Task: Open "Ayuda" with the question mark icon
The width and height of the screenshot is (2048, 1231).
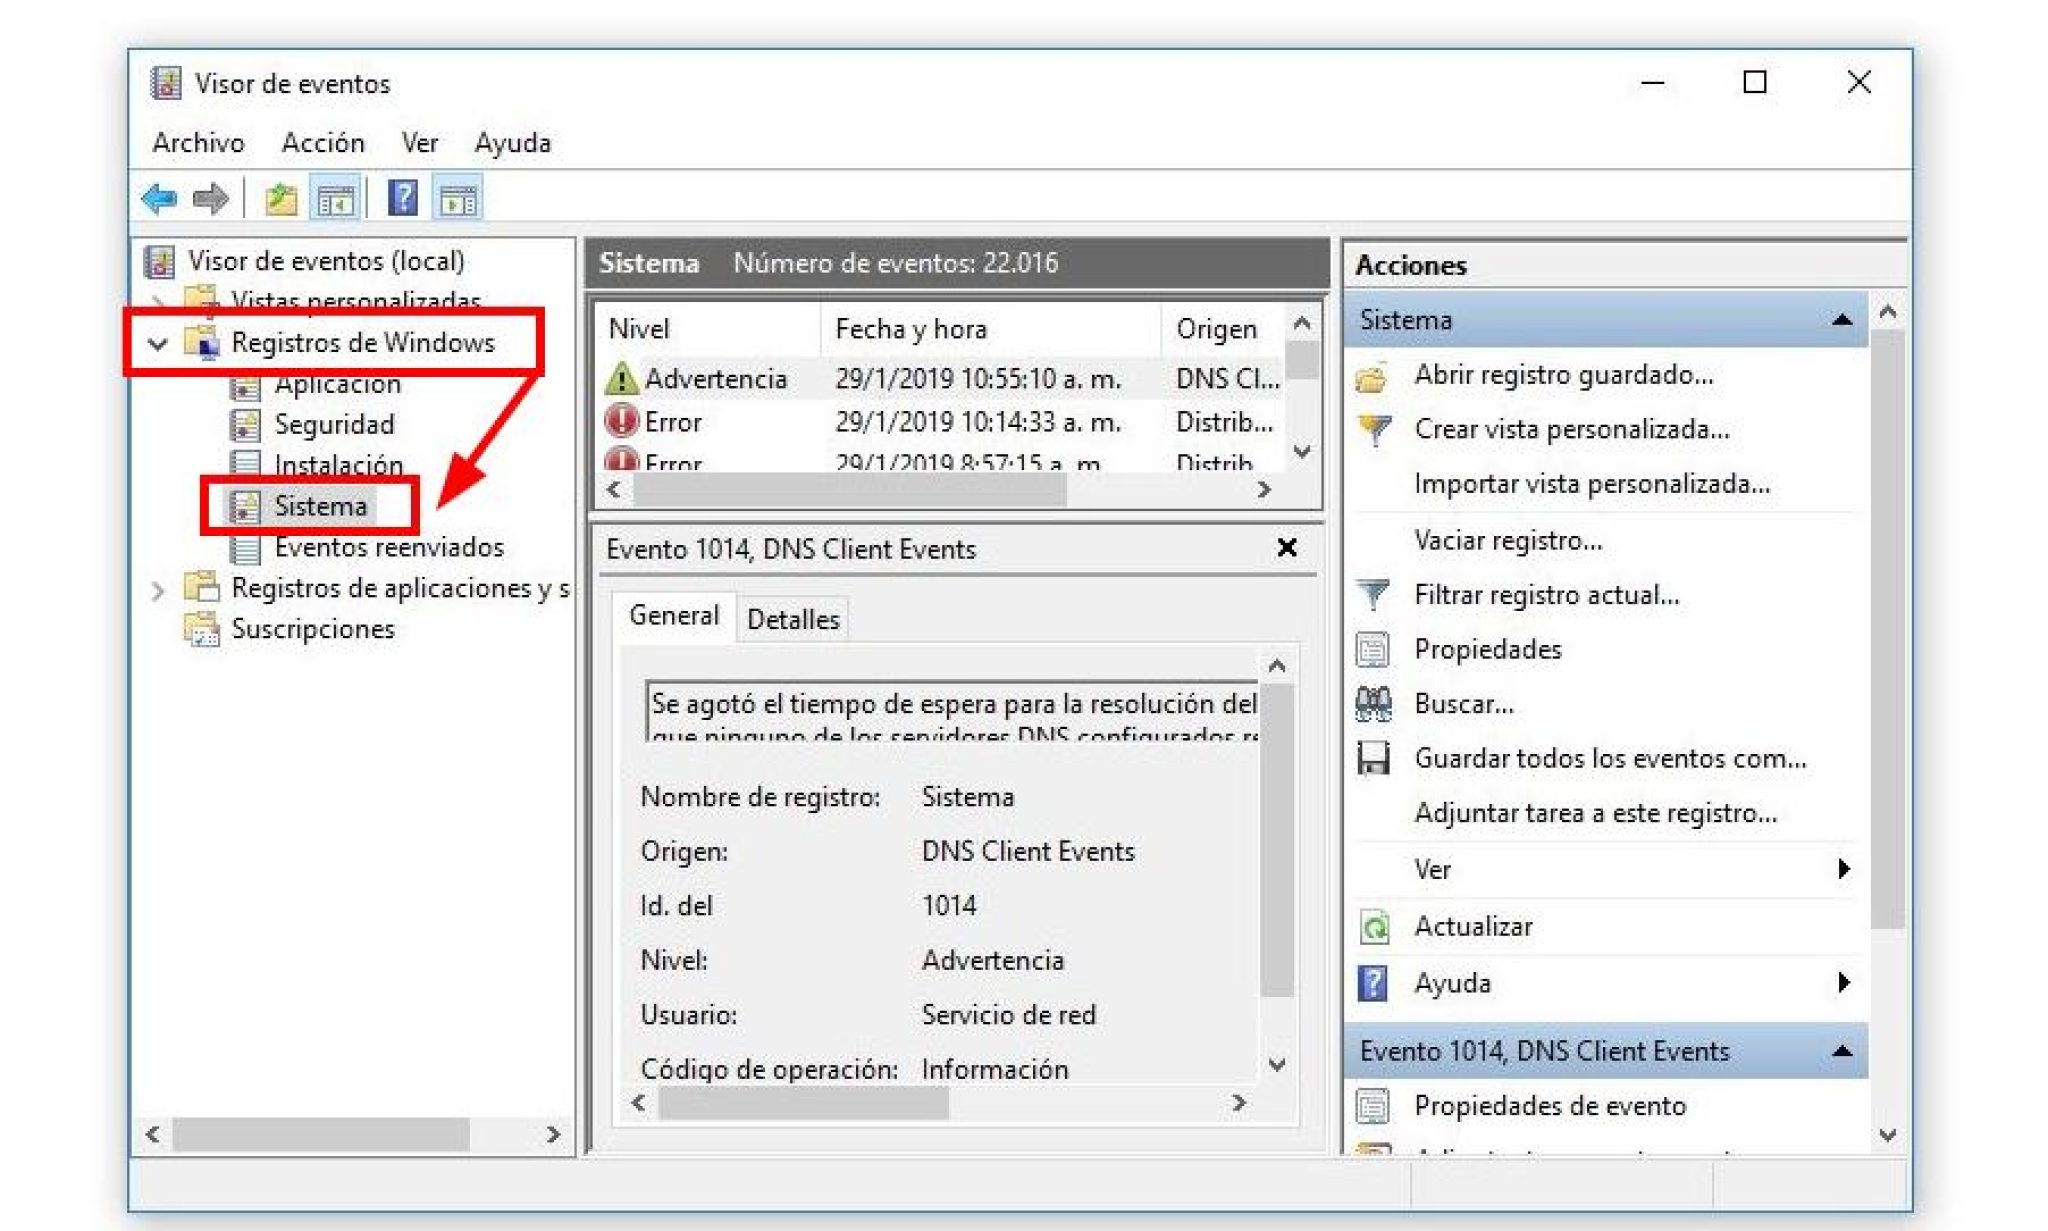Action: [x=1377, y=982]
